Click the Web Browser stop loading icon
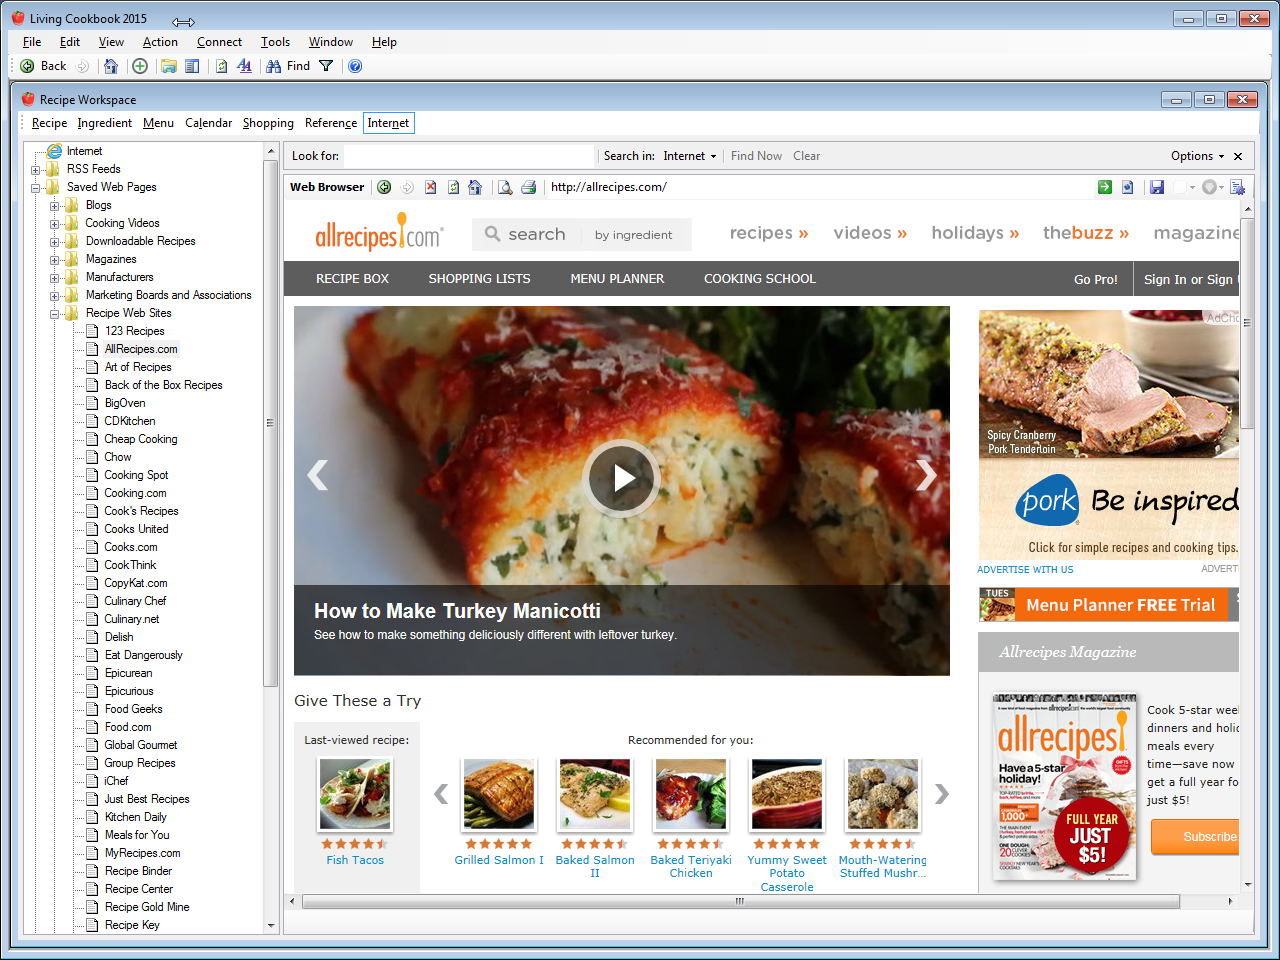 [x=430, y=187]
